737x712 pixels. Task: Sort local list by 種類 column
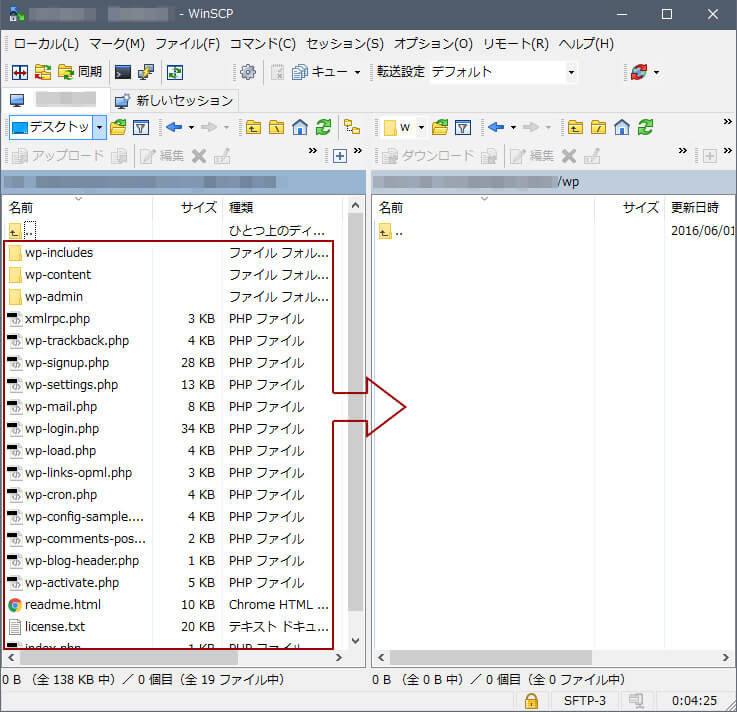(x=283, y=207)
